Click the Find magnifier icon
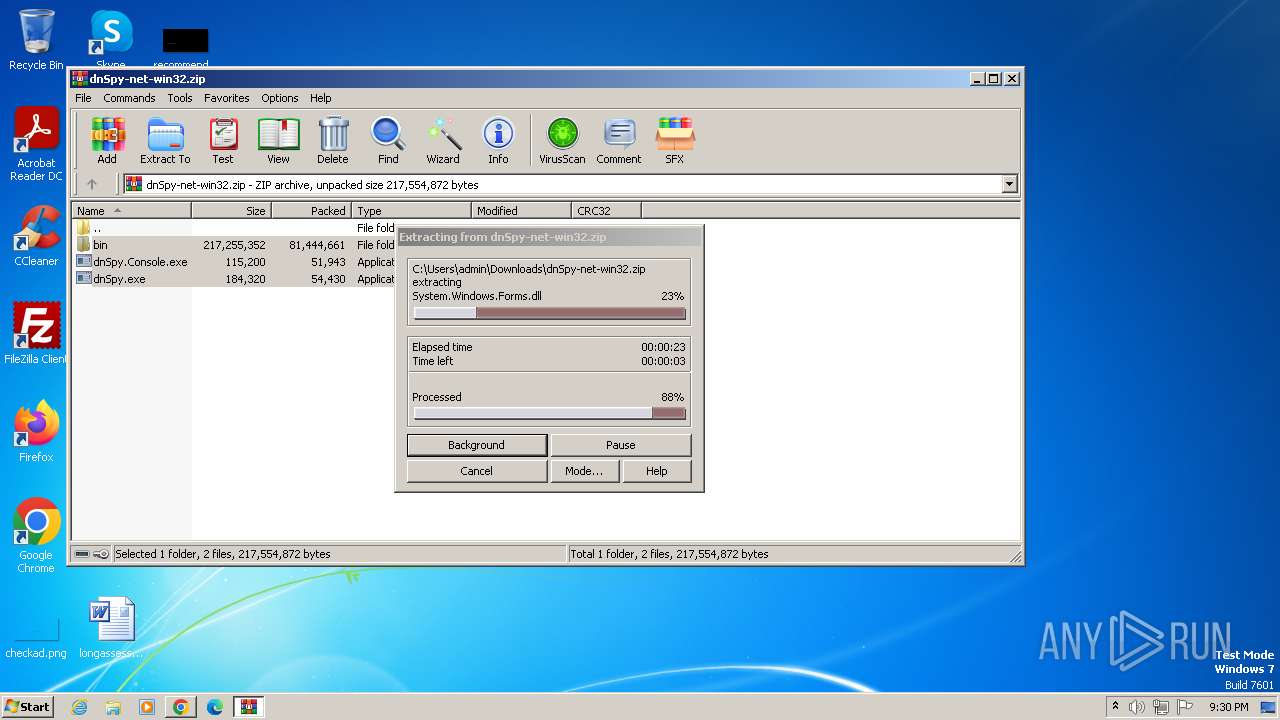 (388, 140)
